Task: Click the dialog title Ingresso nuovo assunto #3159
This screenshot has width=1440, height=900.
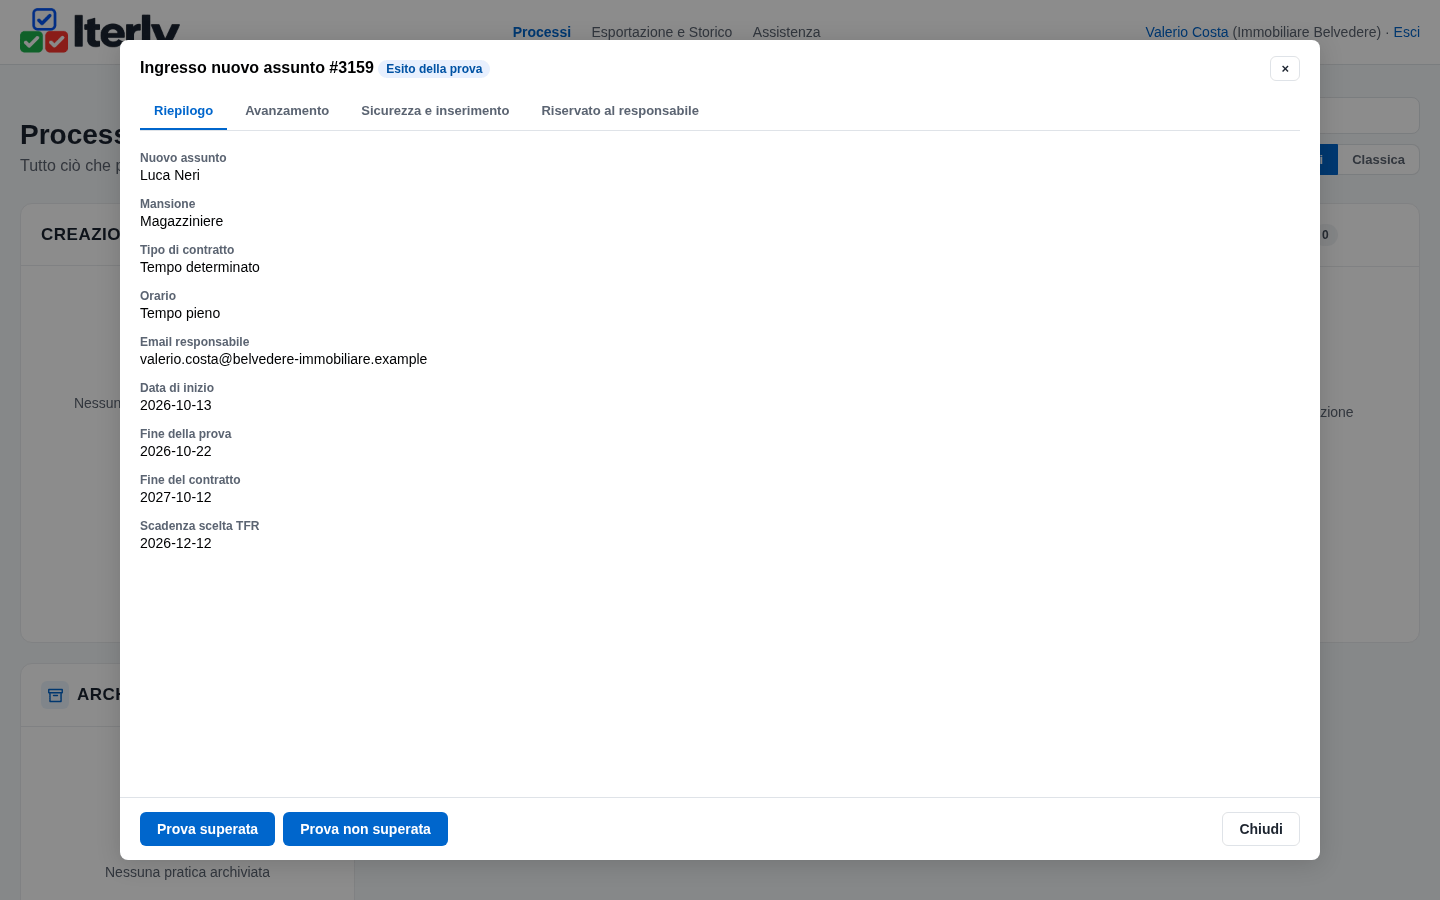Action: click(257, 68)
